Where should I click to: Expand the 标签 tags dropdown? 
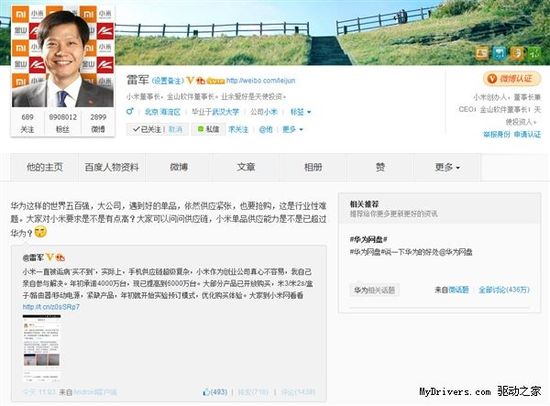click(300, 112)
